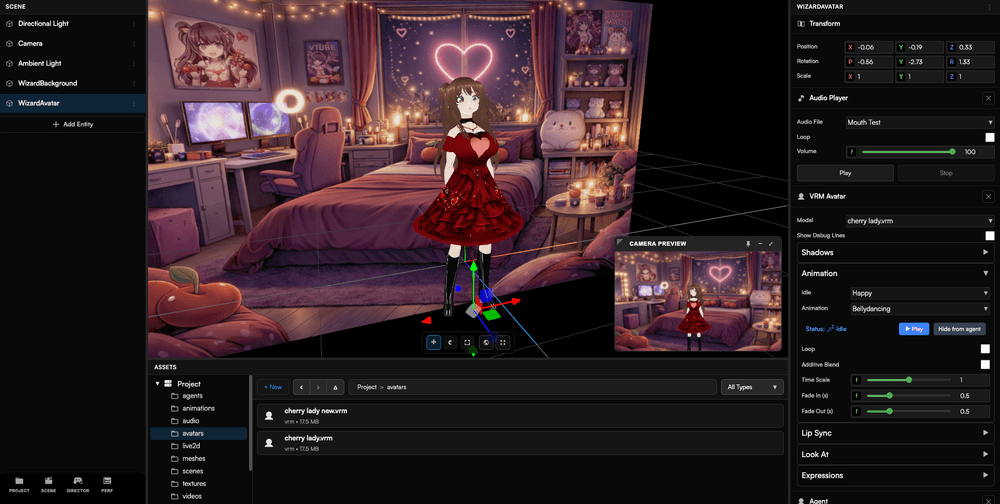Screen dimensions: 1000x504
Task: Enable Loop in the Animation section
Action: pyautogui.click(x=985, y=349)
